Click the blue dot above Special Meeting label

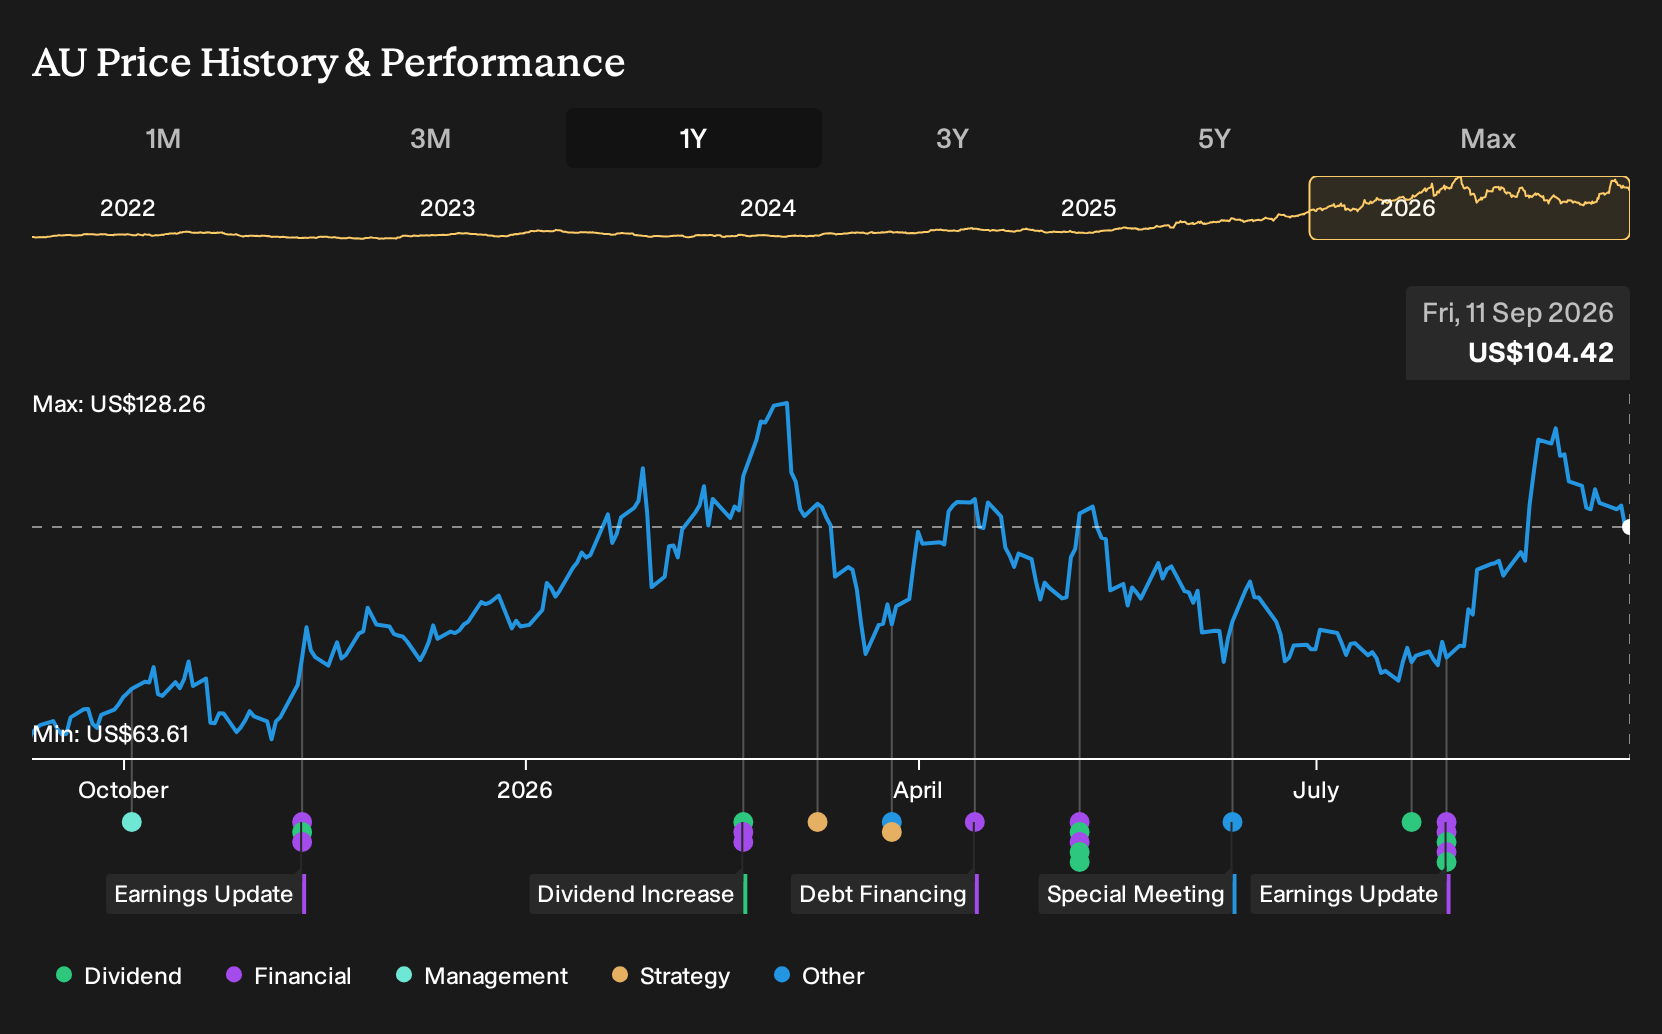[1232, 822]
